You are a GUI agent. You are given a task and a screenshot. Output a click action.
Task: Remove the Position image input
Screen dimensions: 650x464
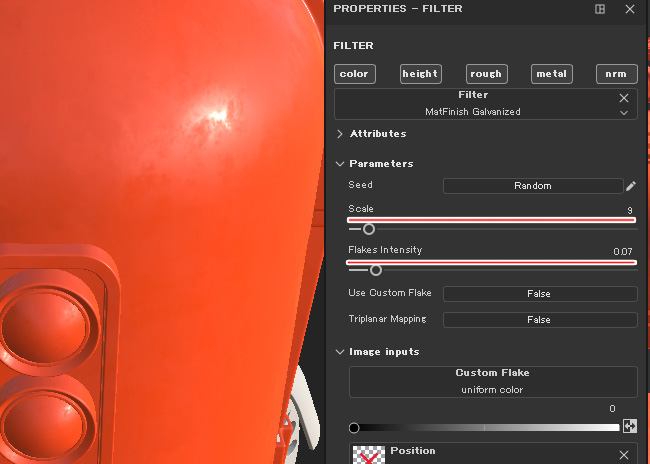(624, 455)
